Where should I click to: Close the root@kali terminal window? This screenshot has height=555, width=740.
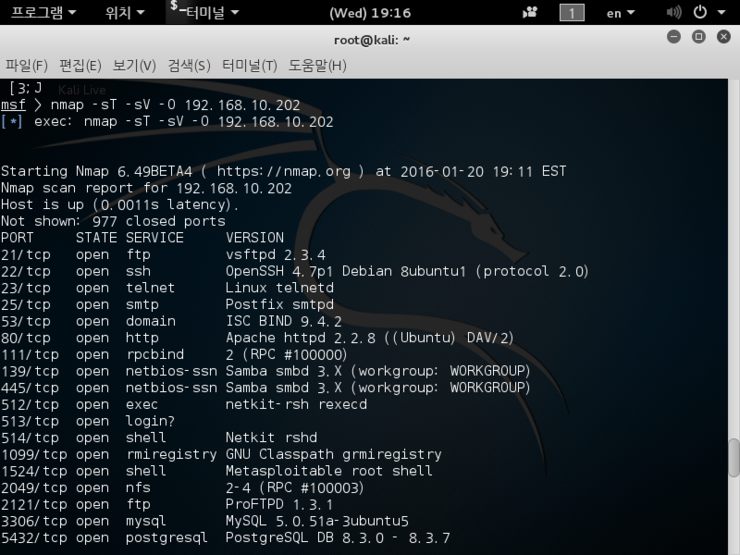[x=723, y=37]
